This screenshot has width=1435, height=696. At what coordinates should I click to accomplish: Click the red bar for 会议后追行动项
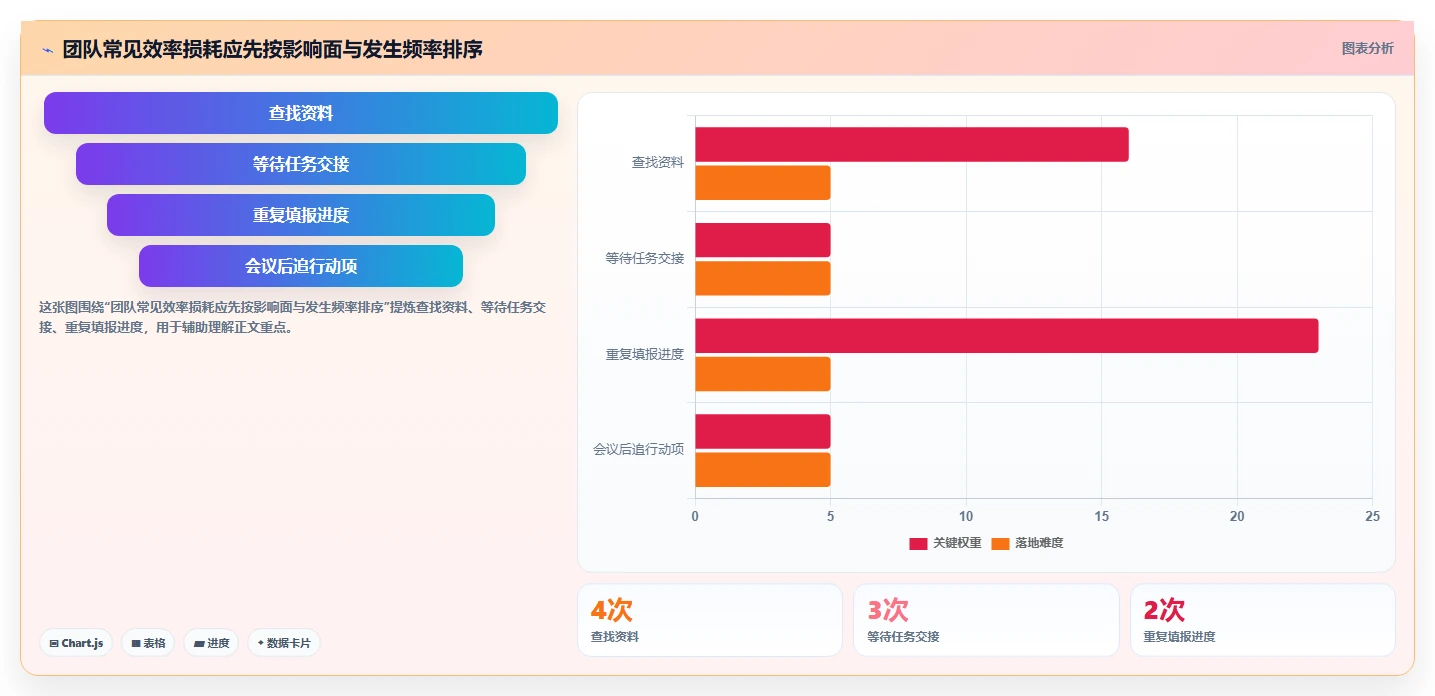763,432
